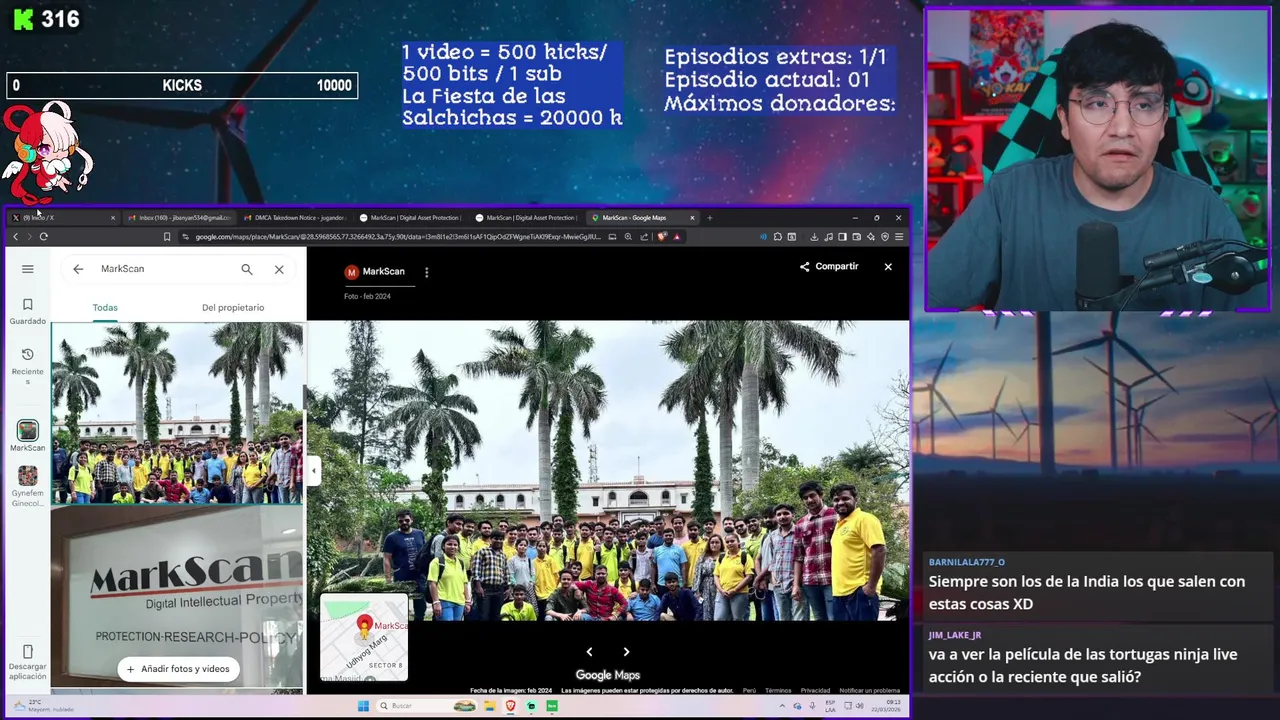Show next photo with right arrow
The width and height of the screenshot is (1280, 720).
pos(626,652)
